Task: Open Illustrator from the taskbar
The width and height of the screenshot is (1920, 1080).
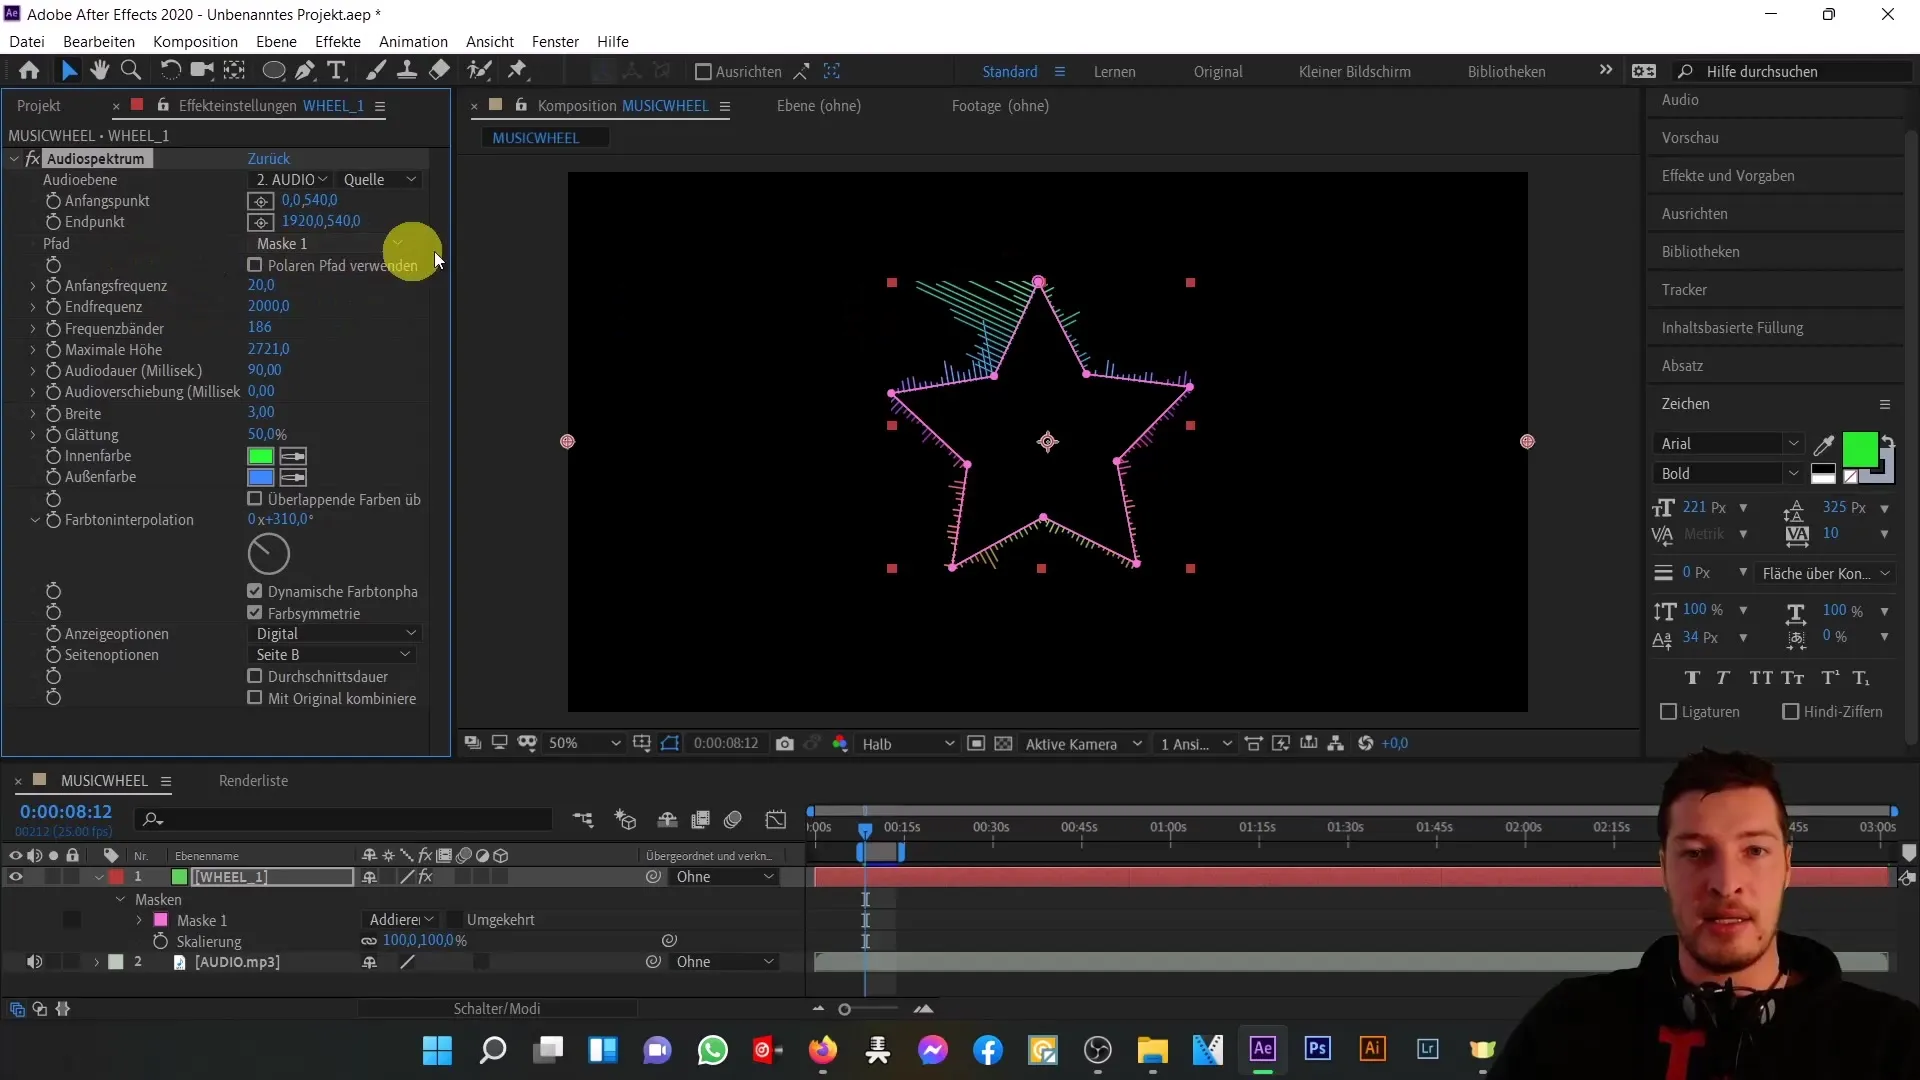Action: point(1372,1049)
